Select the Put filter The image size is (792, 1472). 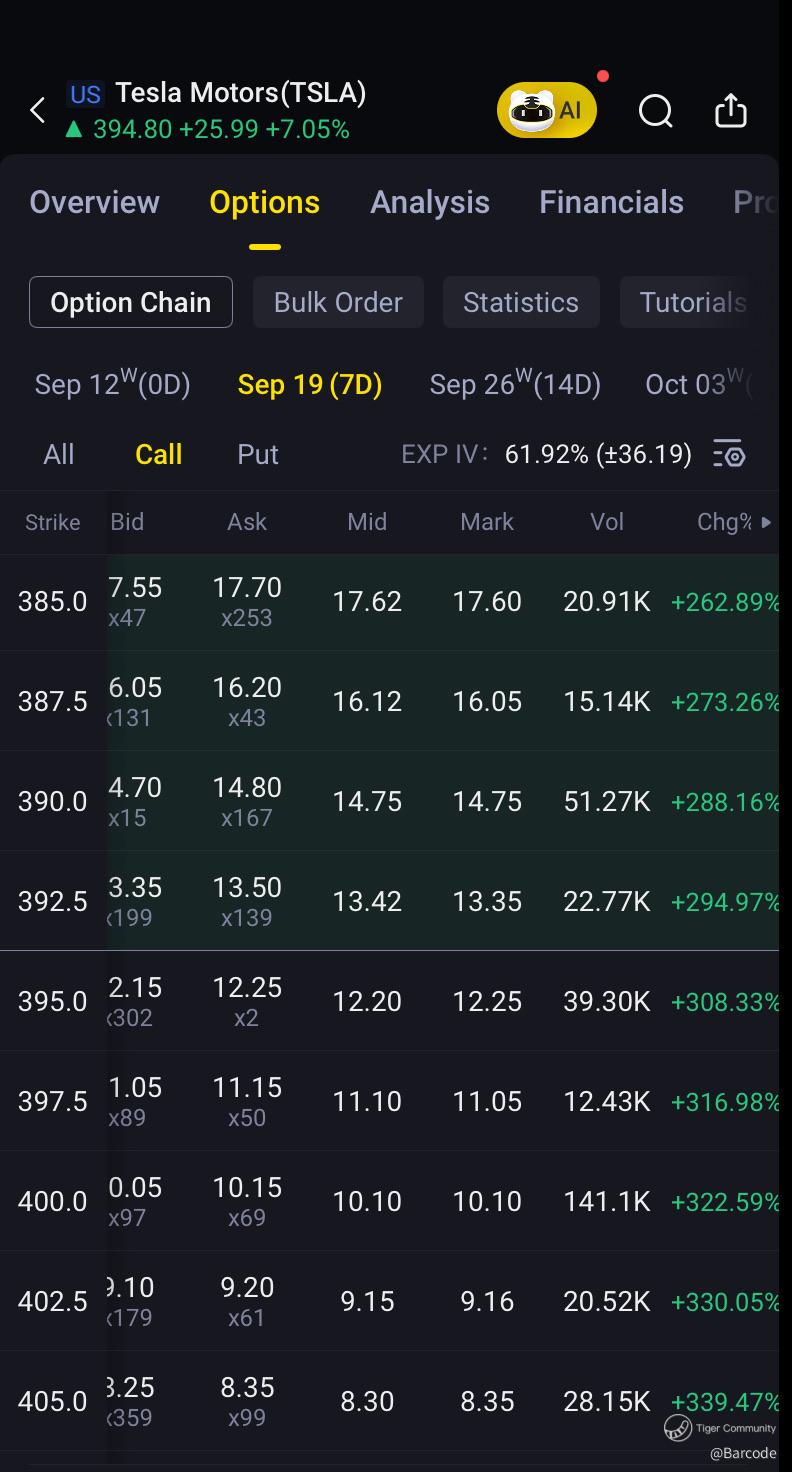coord(258,454)
